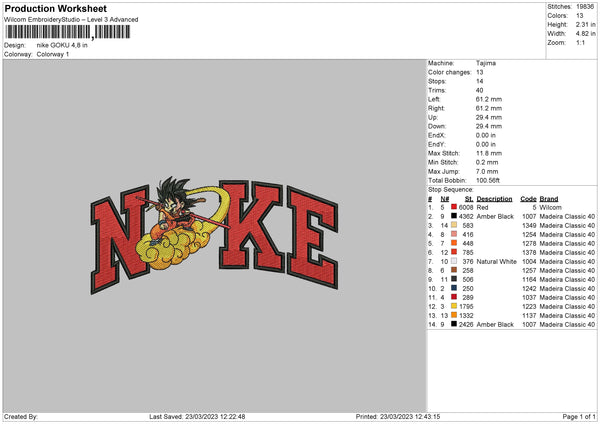Click the Width value '4.82 in'
600x424 pixels.
(586, 34)
